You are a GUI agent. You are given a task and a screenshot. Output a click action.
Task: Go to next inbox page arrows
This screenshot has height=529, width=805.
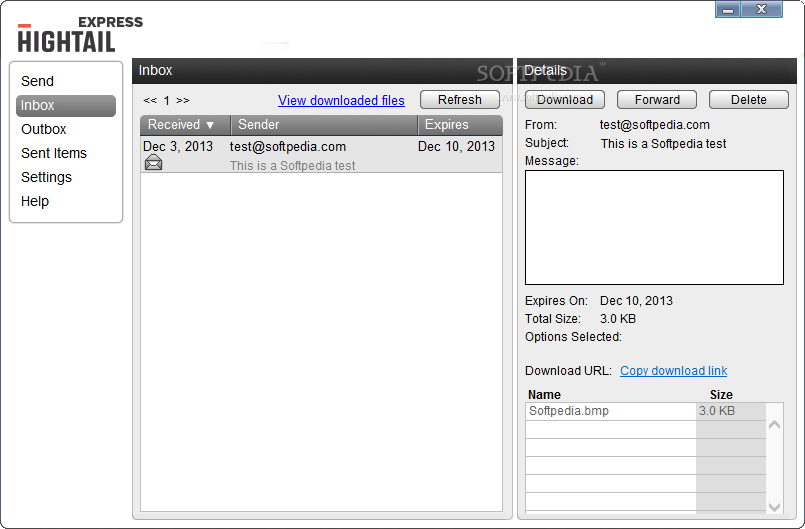point(183,100)
